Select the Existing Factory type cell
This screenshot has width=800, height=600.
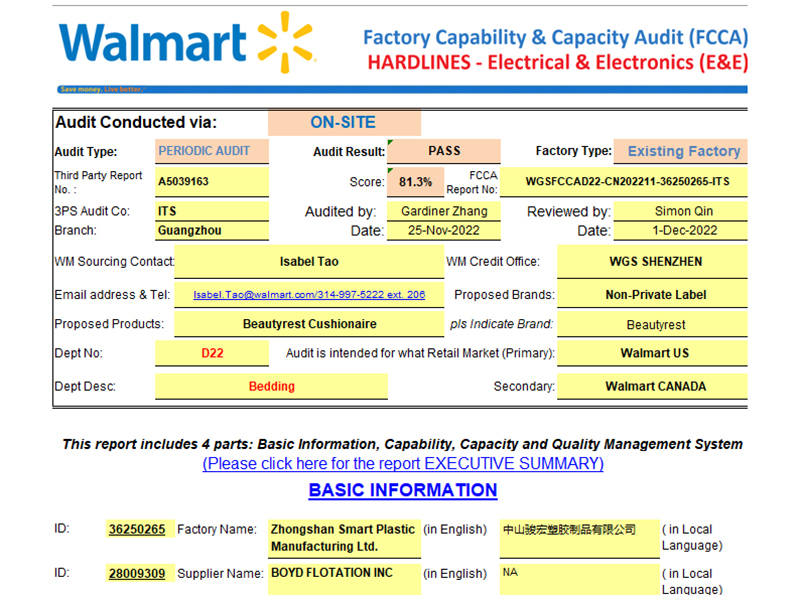coord(683,152)
